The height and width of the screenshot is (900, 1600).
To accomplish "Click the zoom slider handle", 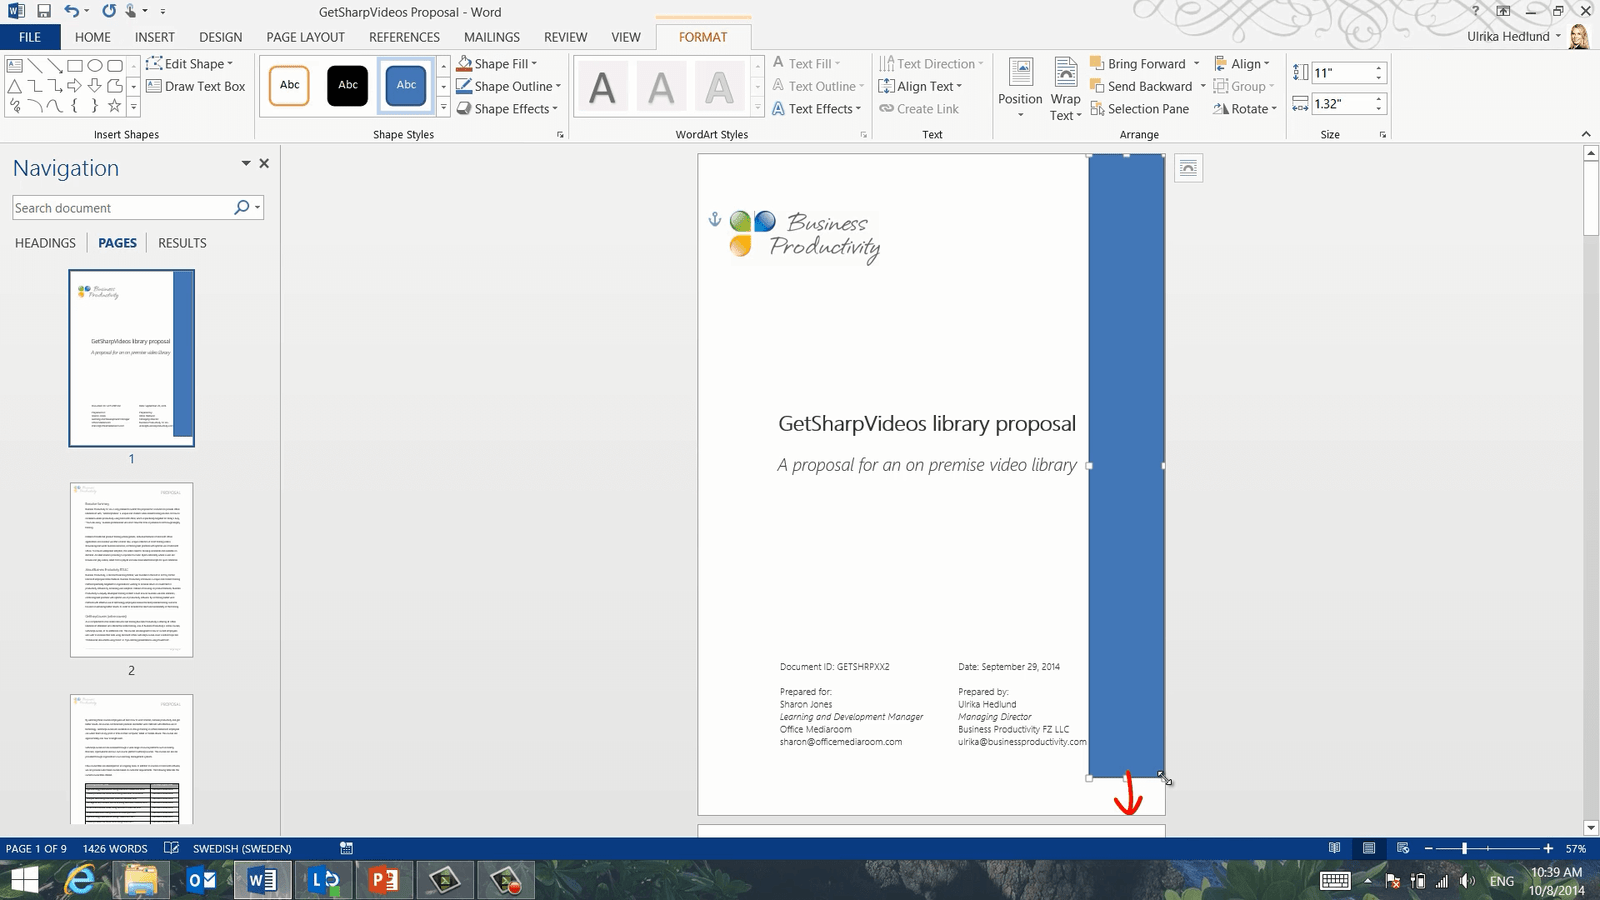I will pos(1464,848).
